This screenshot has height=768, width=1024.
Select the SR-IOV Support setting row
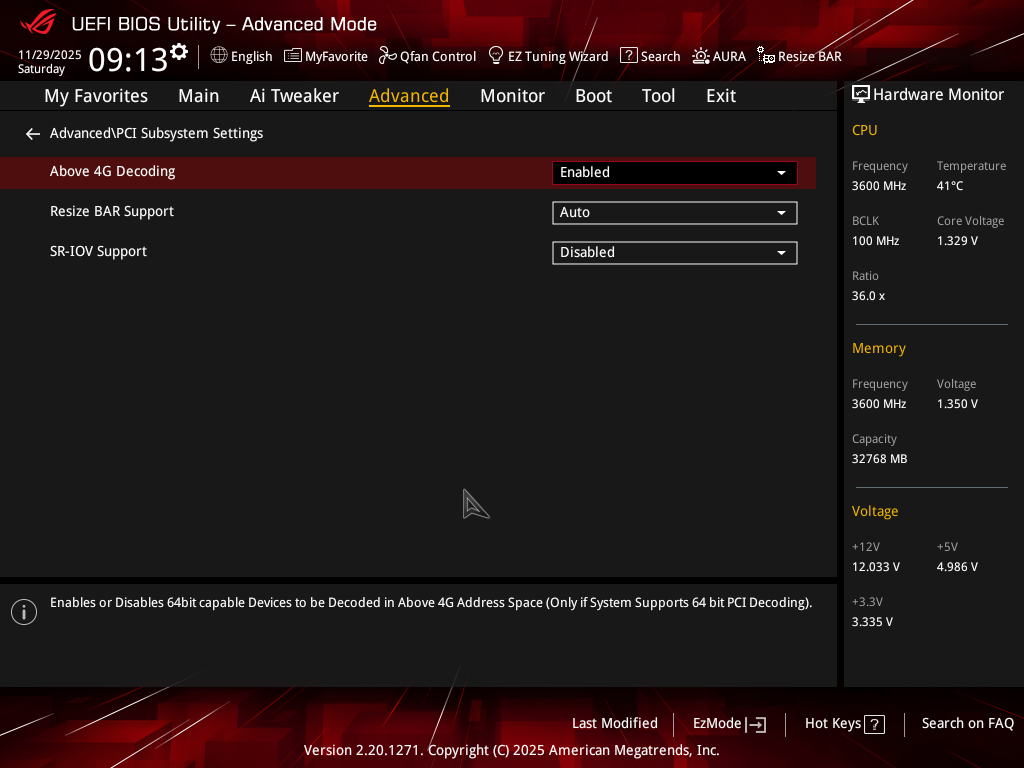click(98, 251)
